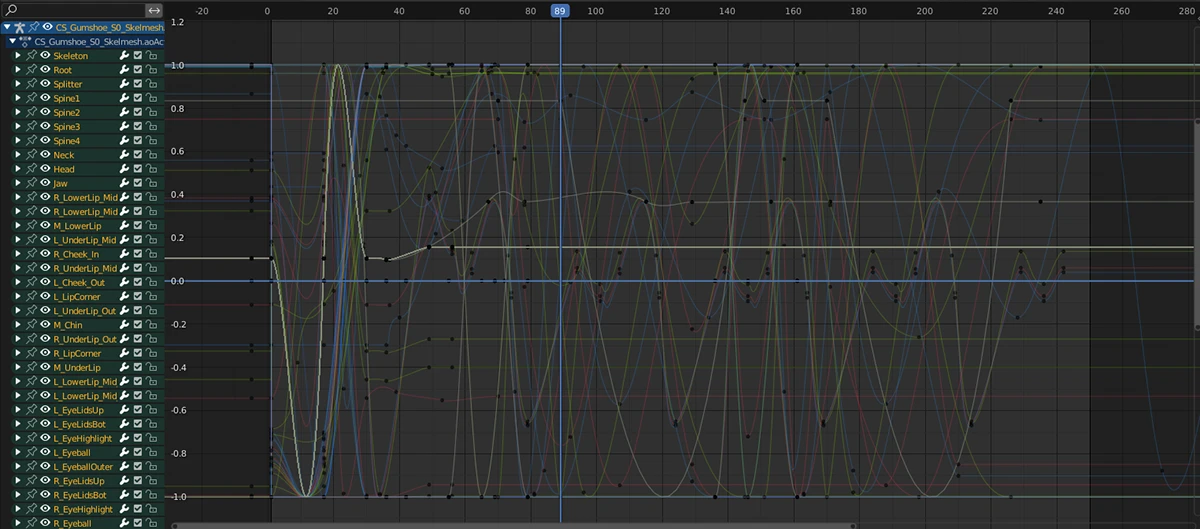Disable the M_LowerLip checkbox
The image size is (1200, 529).
tap(138, 226)
